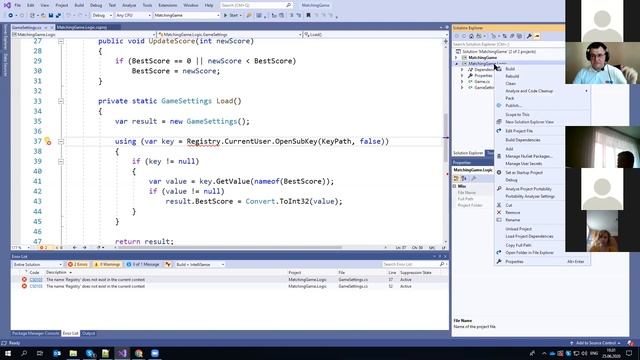
Task: Open the Entire Solution scope dropdown
Action: 37,264
